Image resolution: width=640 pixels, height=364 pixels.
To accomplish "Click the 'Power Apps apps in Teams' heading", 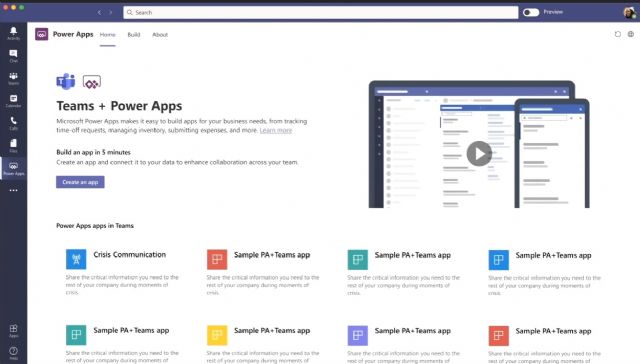I will 95,226.
